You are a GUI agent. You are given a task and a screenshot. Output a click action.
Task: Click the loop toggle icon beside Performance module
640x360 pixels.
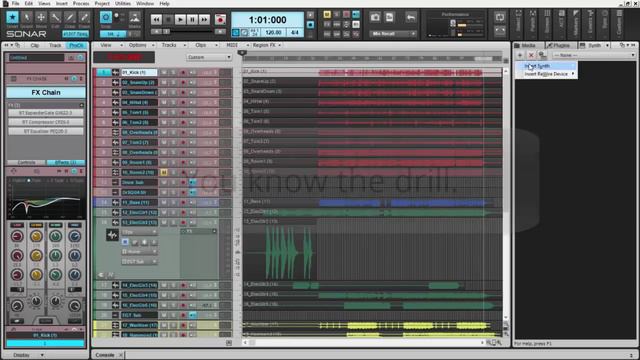(x=500, y=17)
